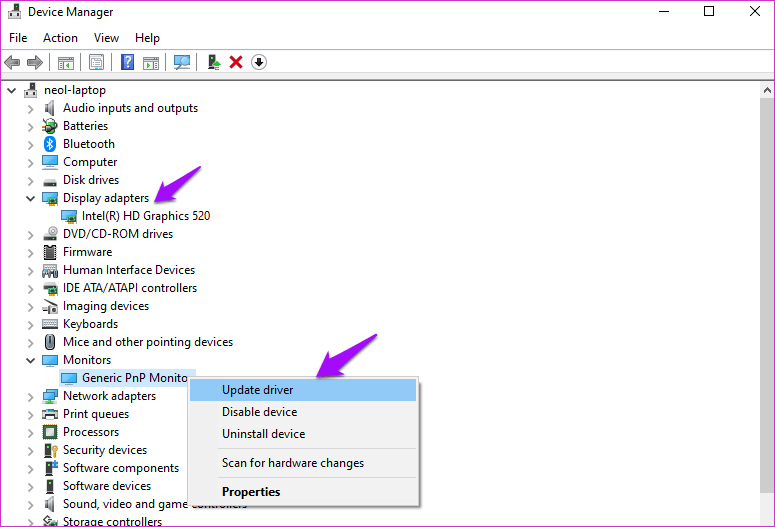
Task: Collapse the neol-laptop root node
Action: 12,90
